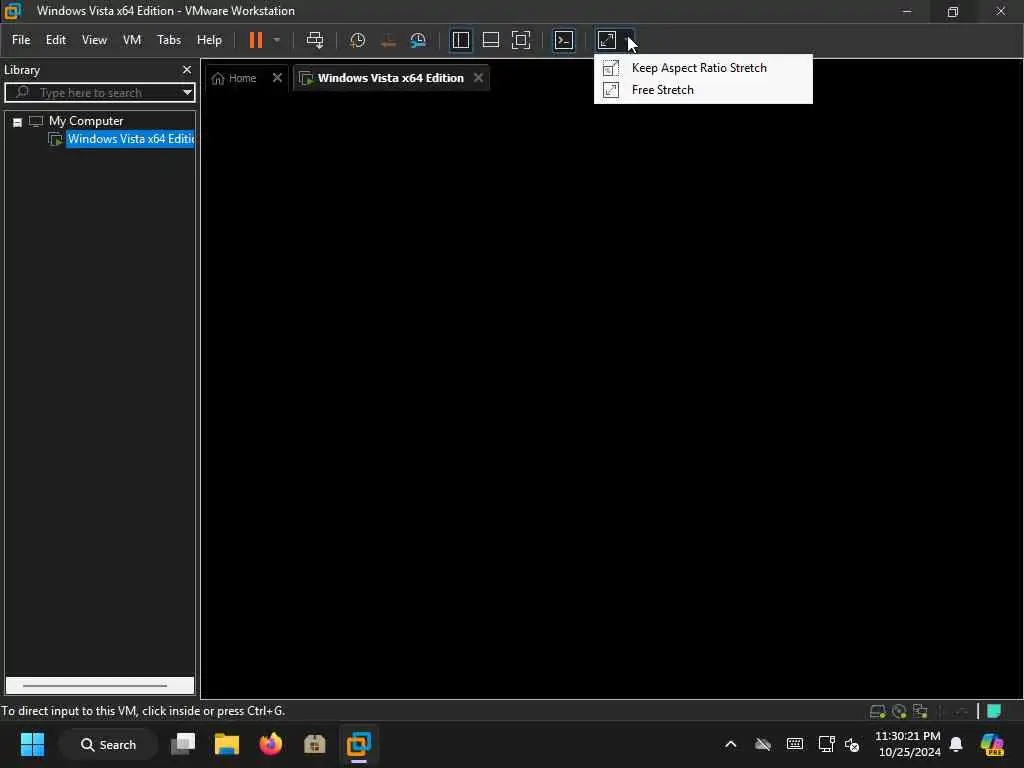Select My Computer in Library tree
The height and width of the screenshot is (768, 1024).
click(x=86, y=121)
